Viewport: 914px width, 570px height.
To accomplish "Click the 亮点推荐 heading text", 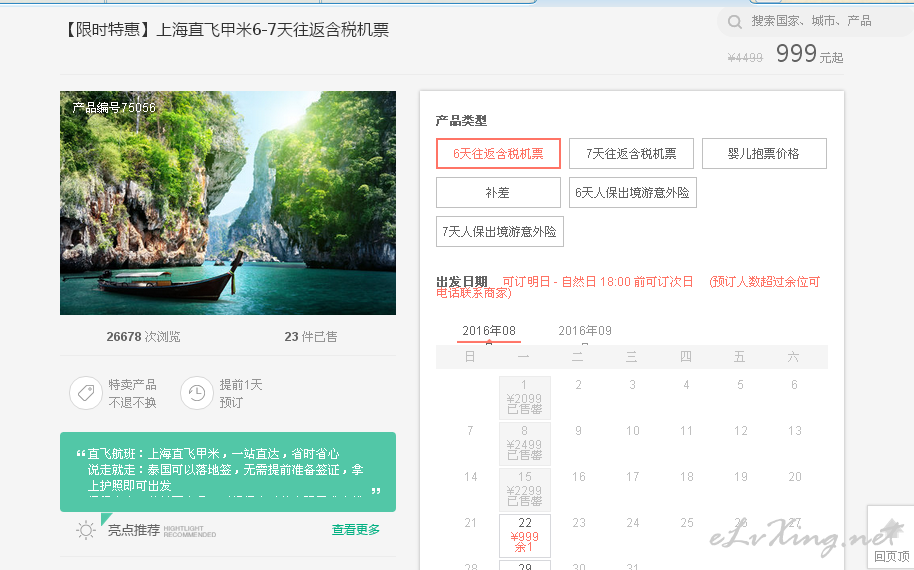I will (133, 530).
